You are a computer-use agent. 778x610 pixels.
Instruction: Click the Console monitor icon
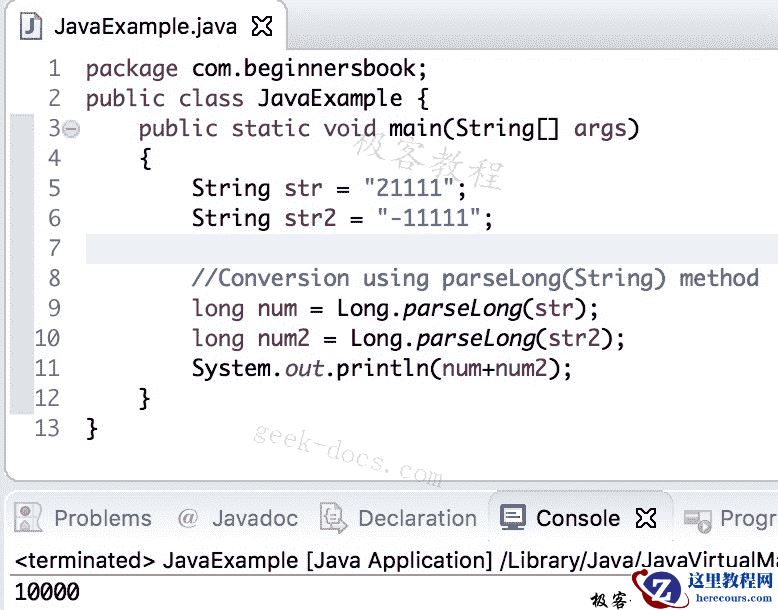[513, 517]
